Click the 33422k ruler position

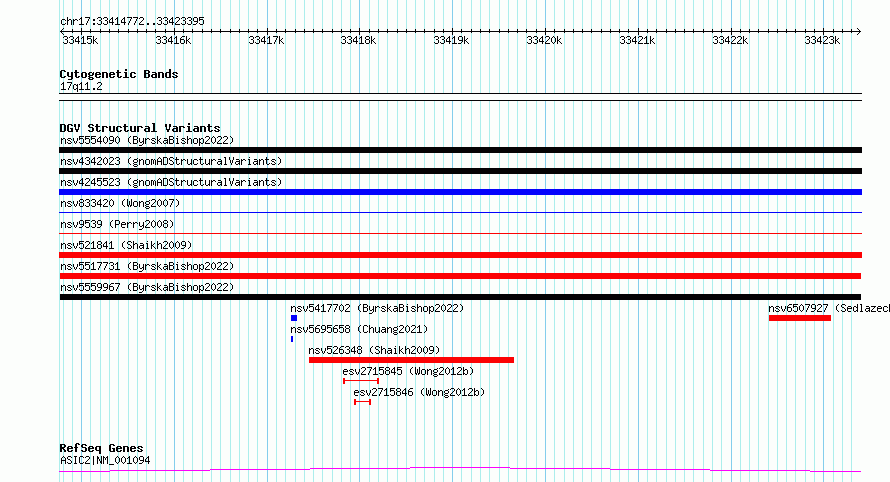point(731,40)
